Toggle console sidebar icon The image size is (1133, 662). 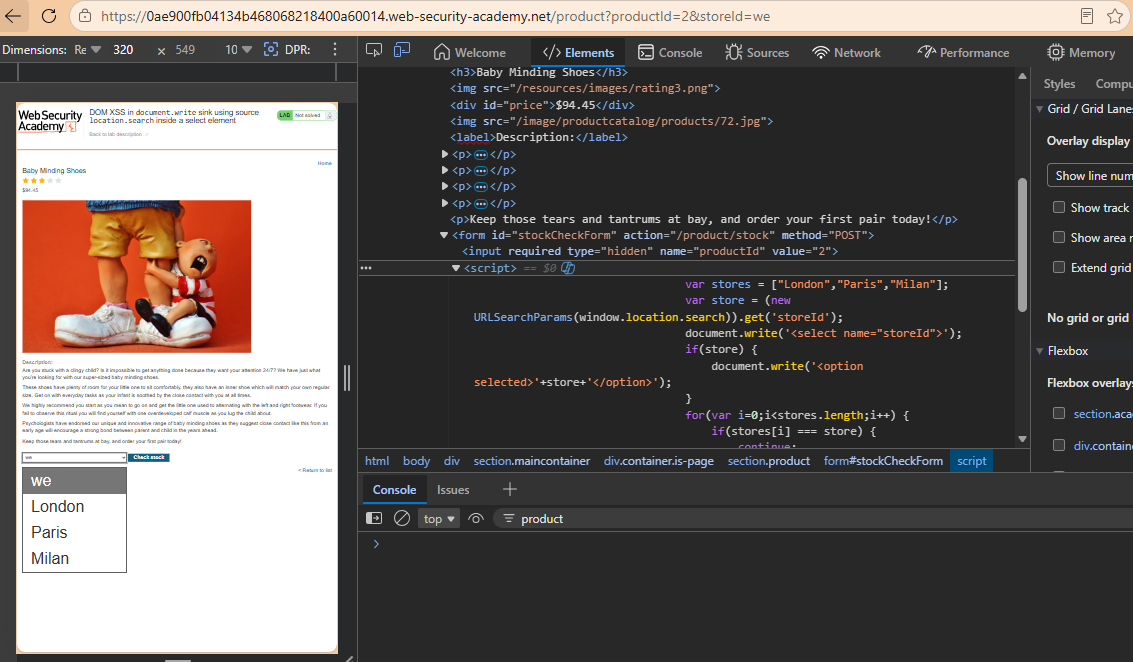coord(374,518)
